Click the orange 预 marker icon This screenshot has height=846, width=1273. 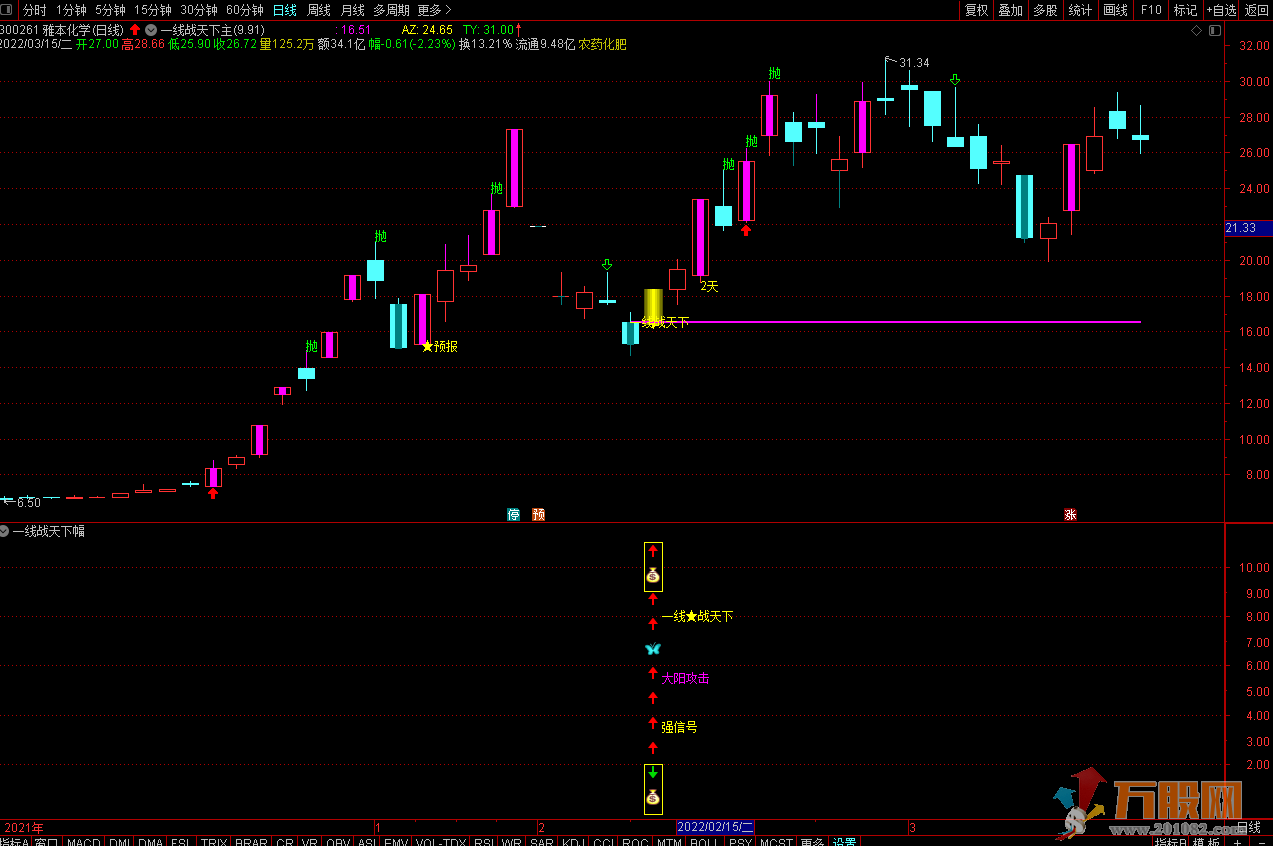pyautogui.click(x=539, y=515)
